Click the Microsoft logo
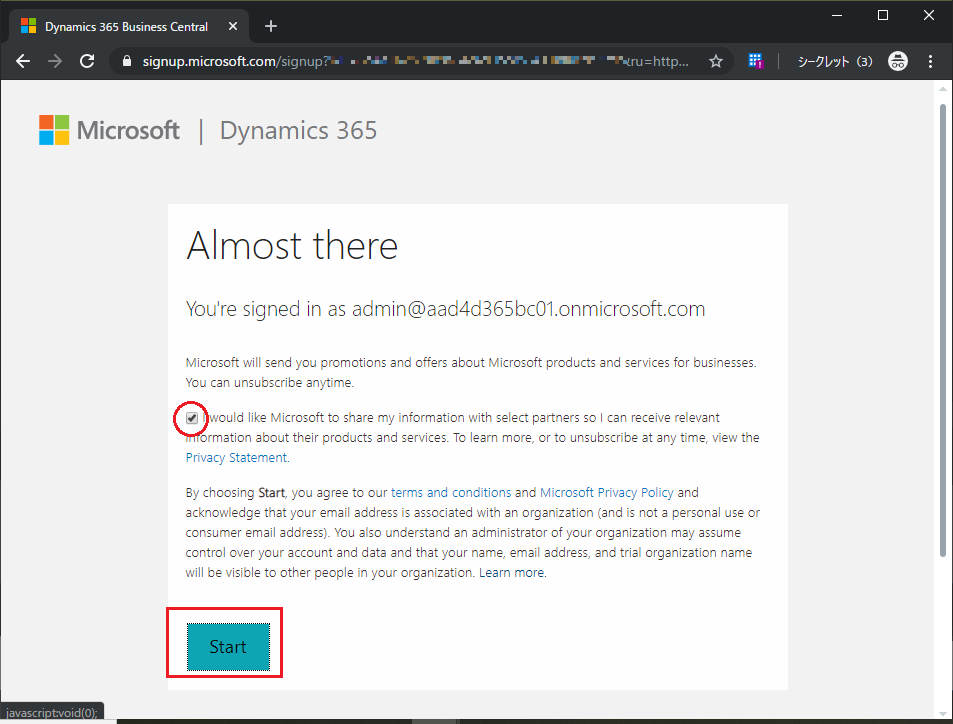 point(109,130)
